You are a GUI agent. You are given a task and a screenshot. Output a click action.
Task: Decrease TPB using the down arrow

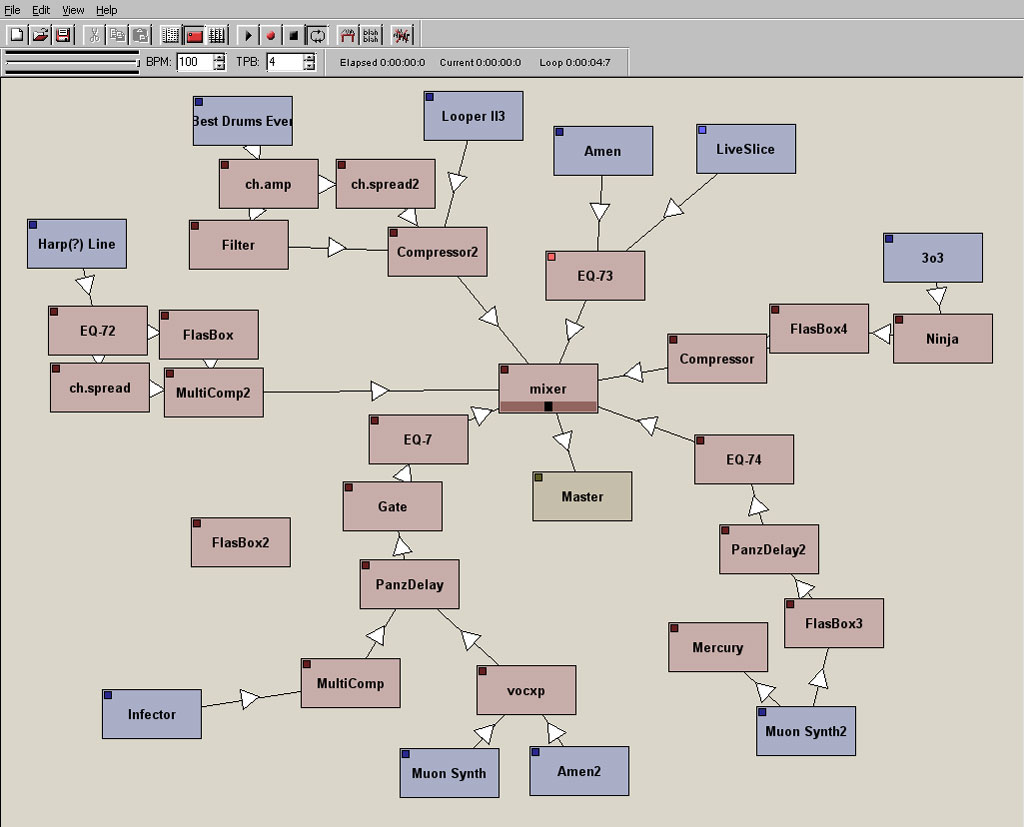point(309,67)
